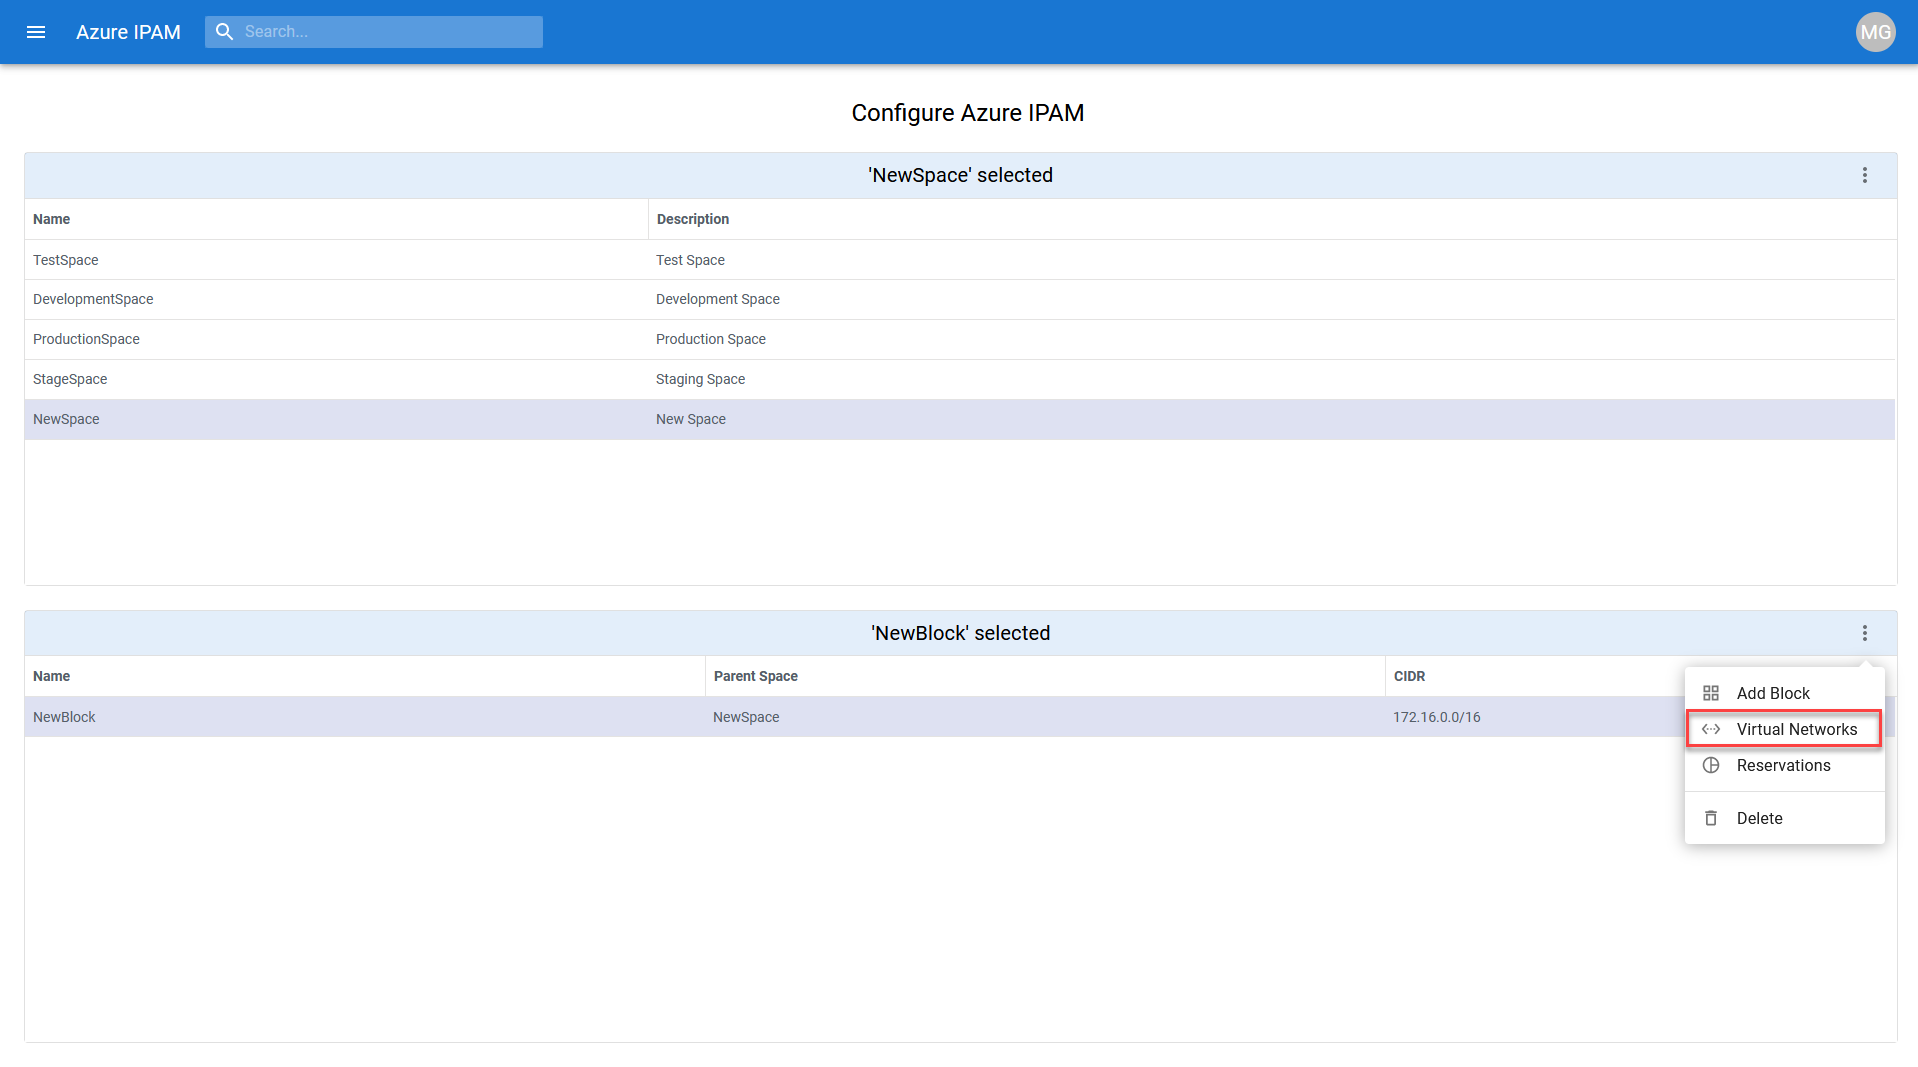1918x1067 pixels.
Task: Click the Add Block grid icon
Action: [1711, 693]
